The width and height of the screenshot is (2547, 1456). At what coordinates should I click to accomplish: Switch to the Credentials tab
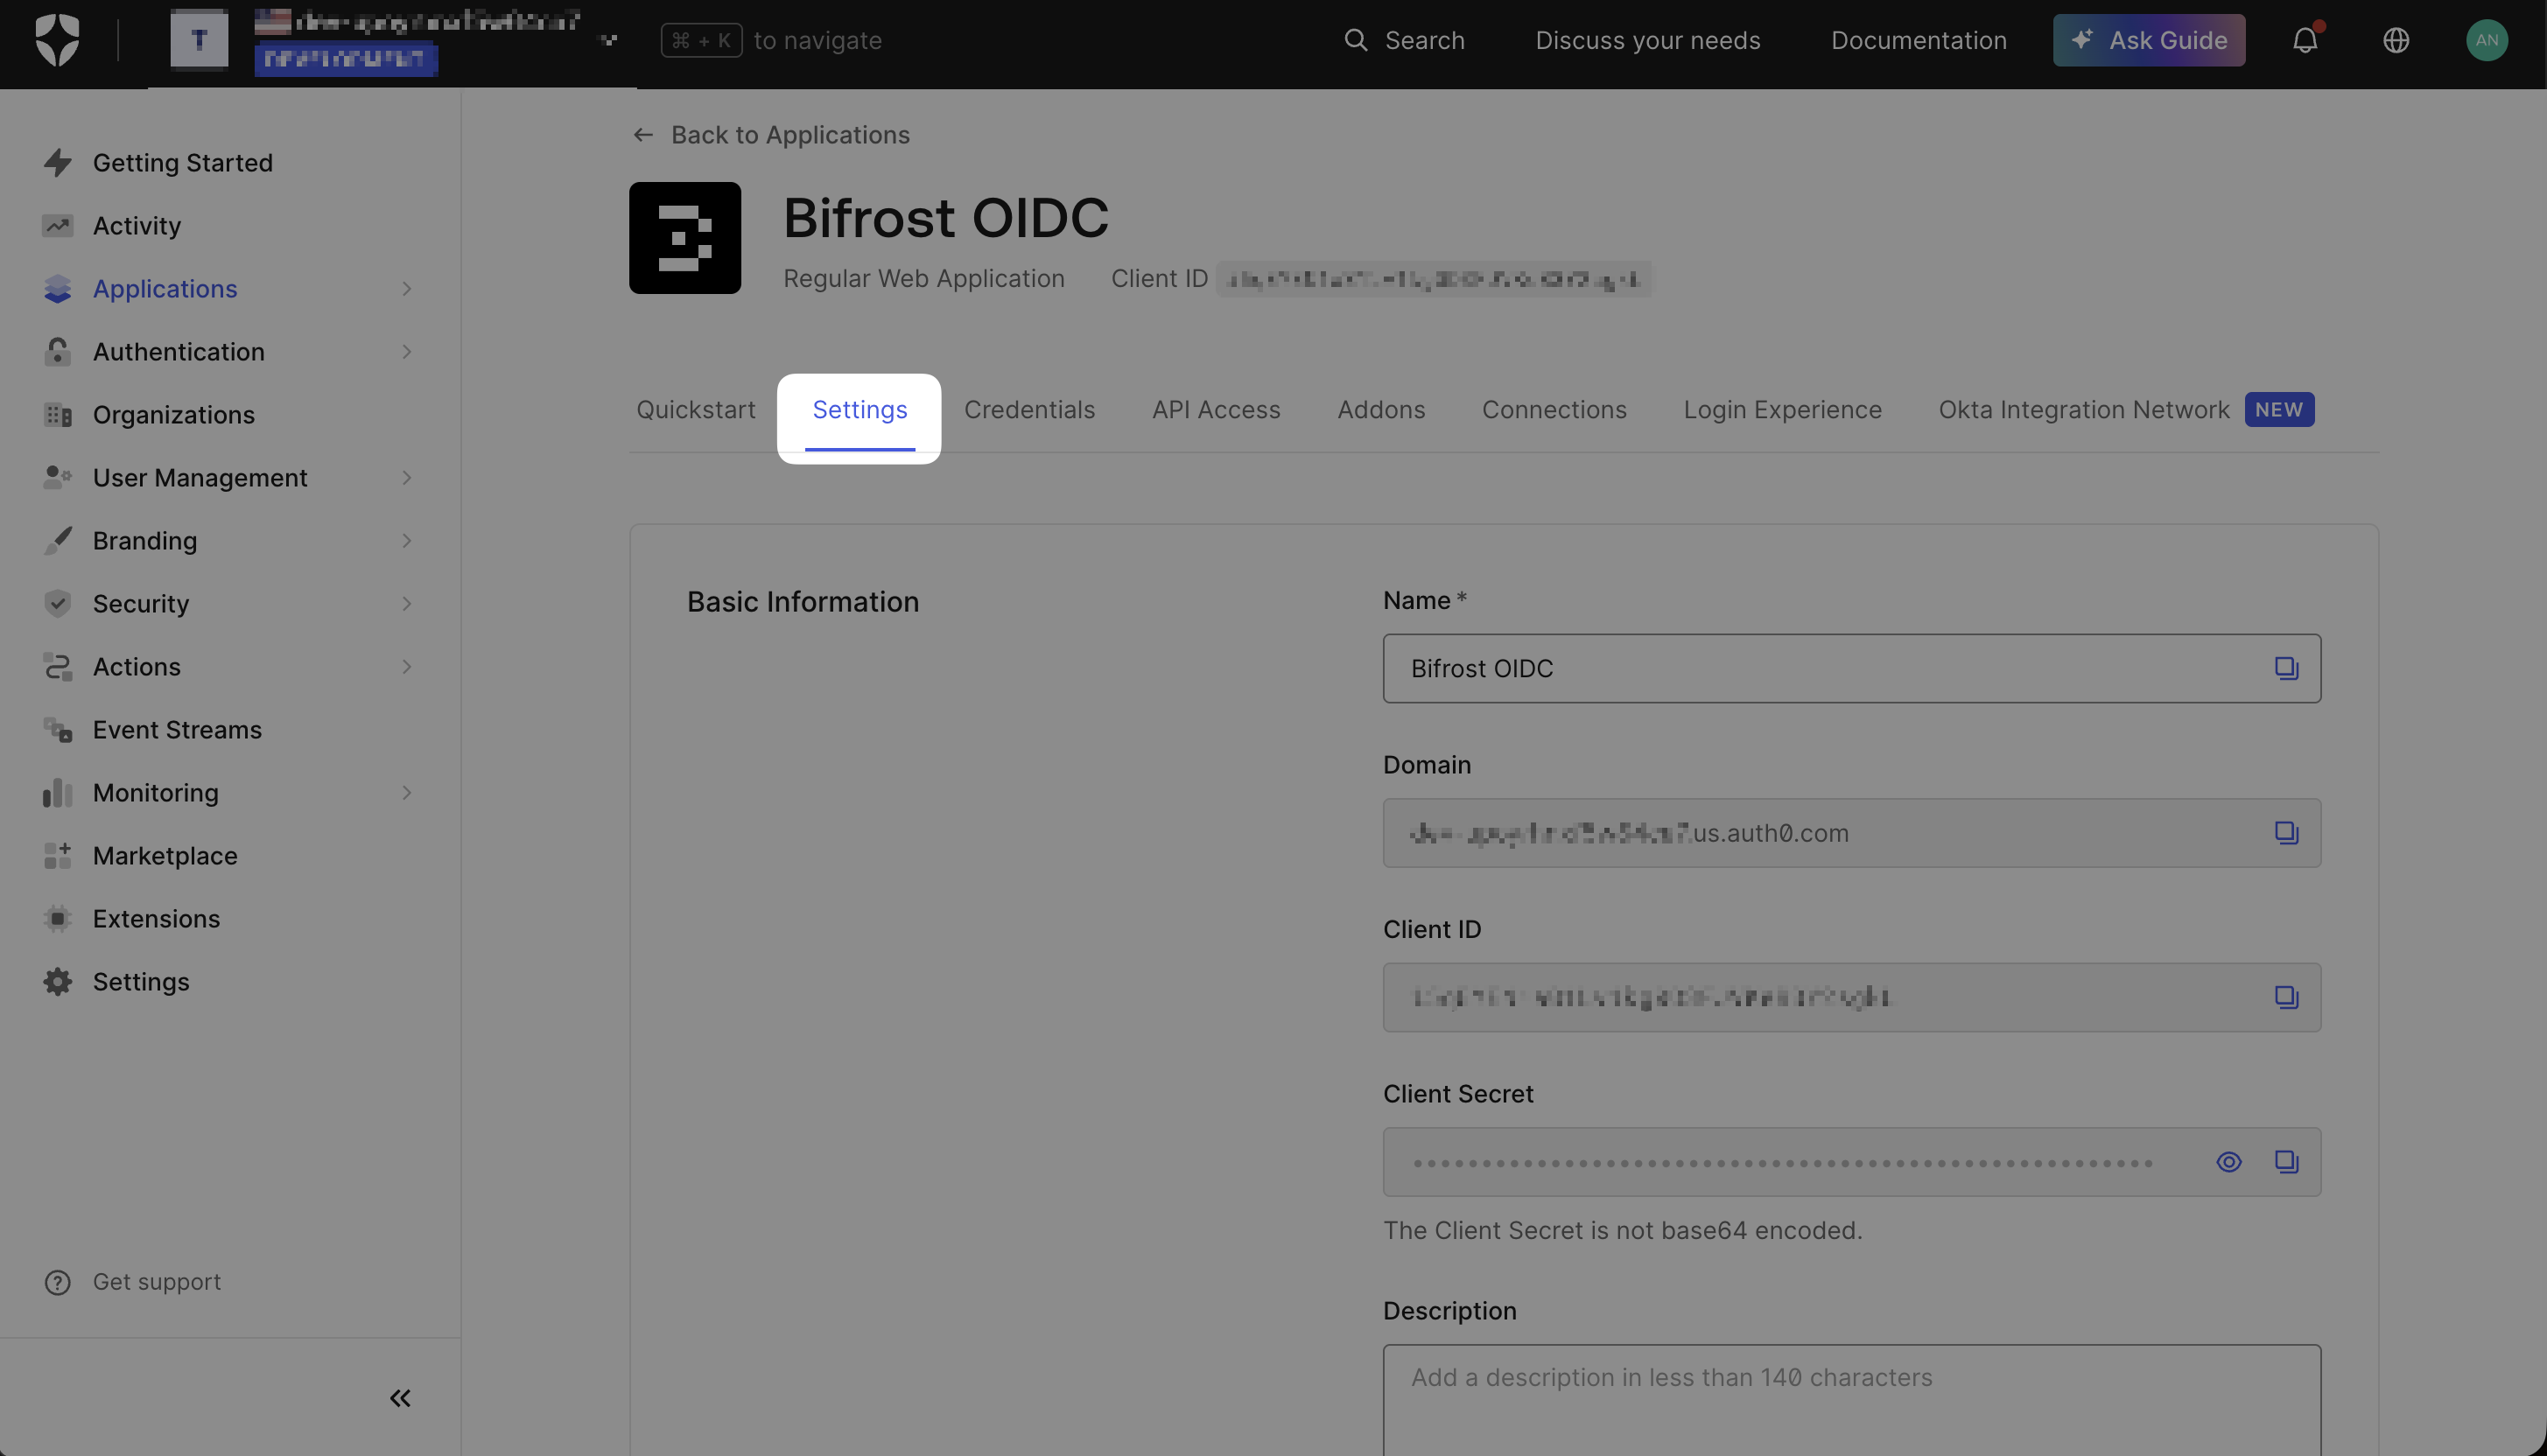tap(1029, 410)
